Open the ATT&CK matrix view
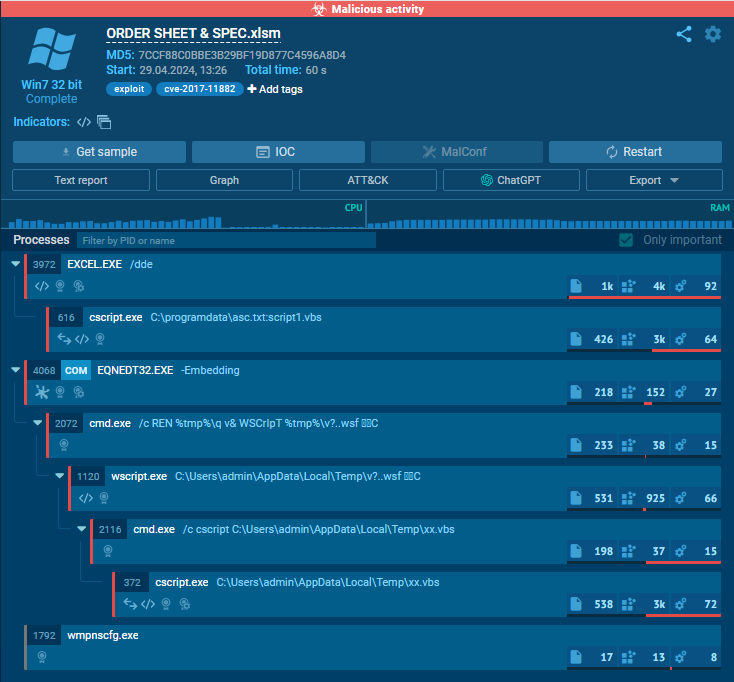734x682 pixels. 368,180
